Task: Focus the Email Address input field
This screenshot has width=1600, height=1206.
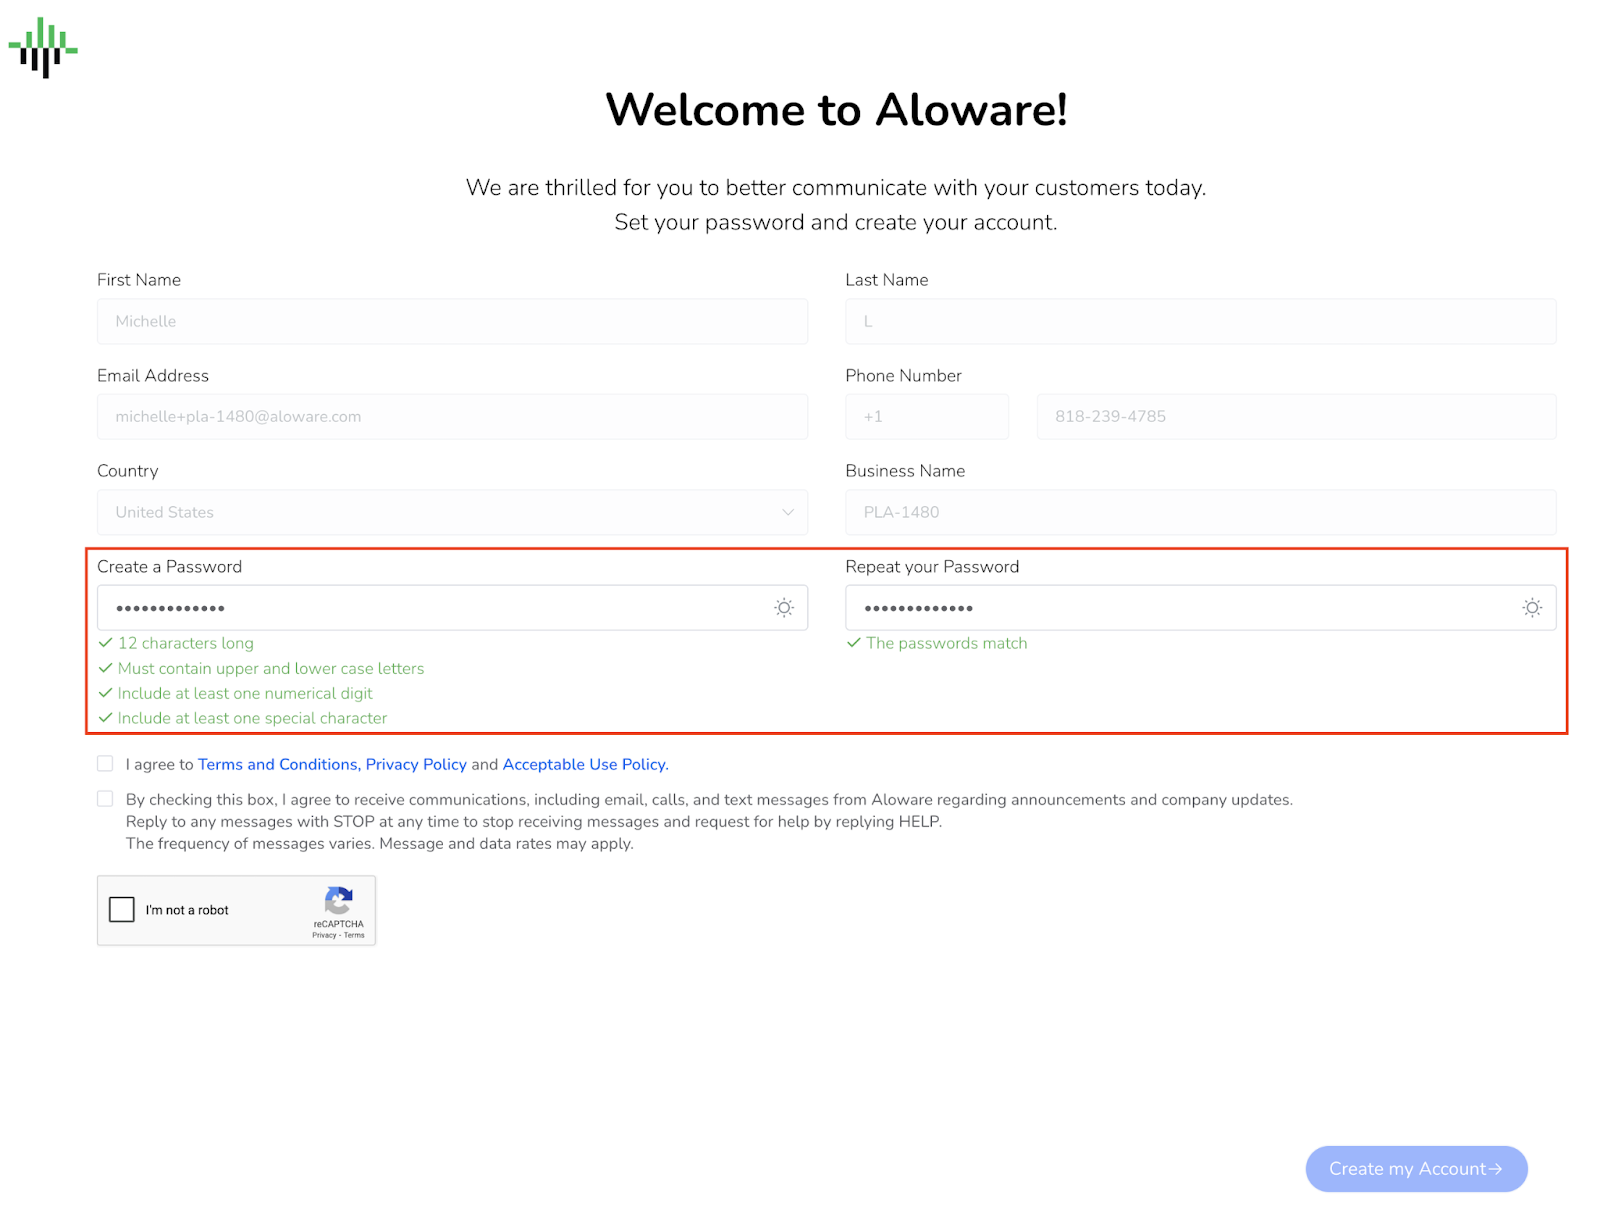Action: tap(452, 417)
